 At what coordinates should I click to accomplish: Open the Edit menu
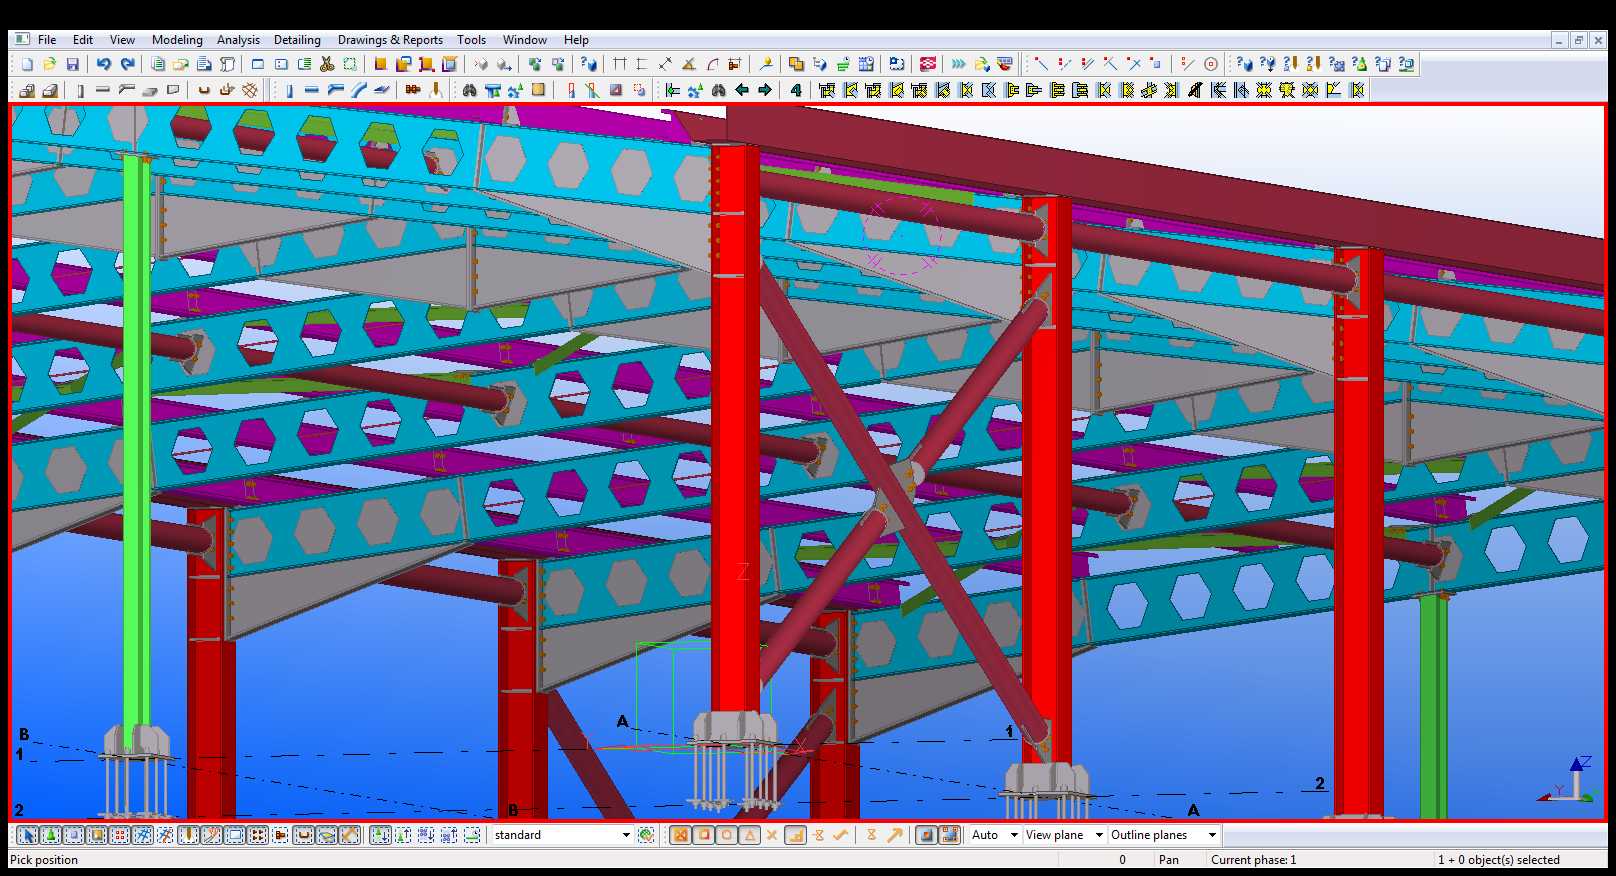pos(83,40)
